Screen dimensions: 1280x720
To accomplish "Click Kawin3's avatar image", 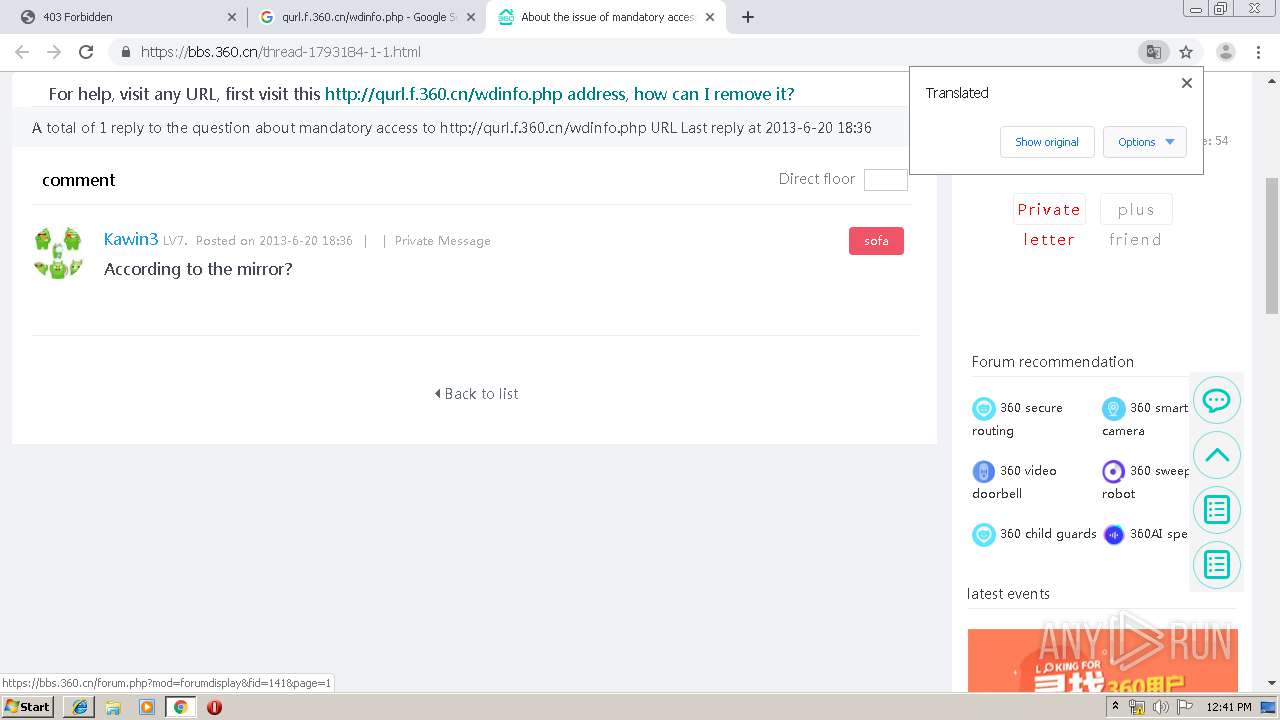I will click(58, 254).
